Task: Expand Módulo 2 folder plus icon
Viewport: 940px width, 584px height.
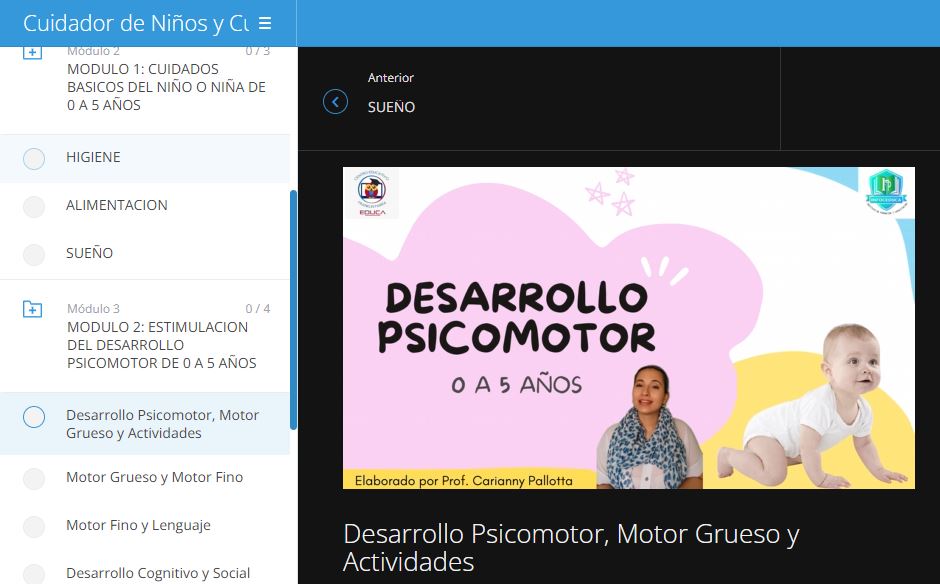Action: [x=32, y=53]
